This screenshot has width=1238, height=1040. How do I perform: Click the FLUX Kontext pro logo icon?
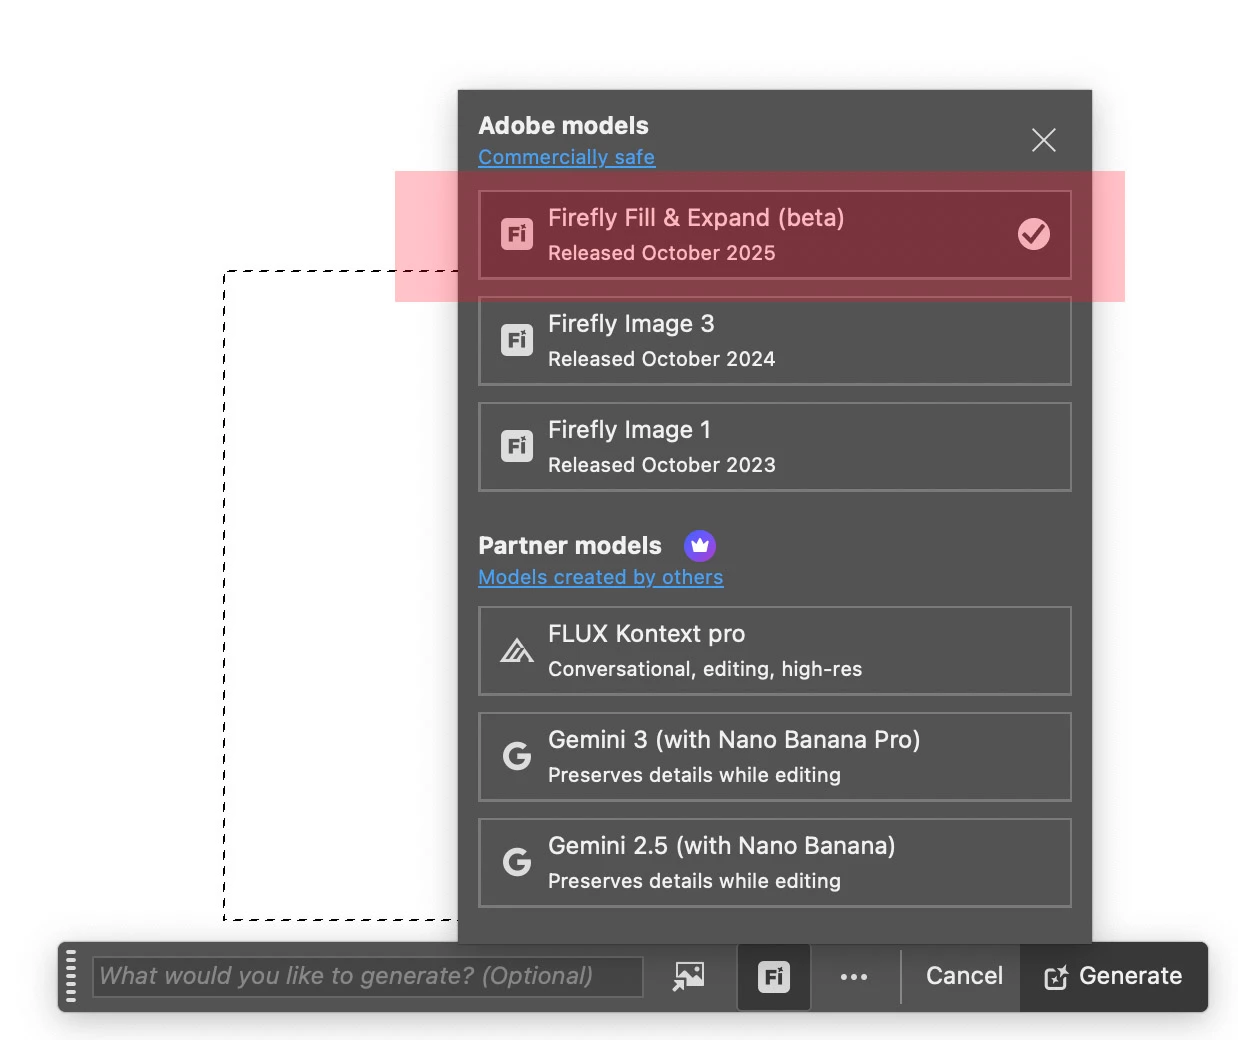[x=517, y=651]
